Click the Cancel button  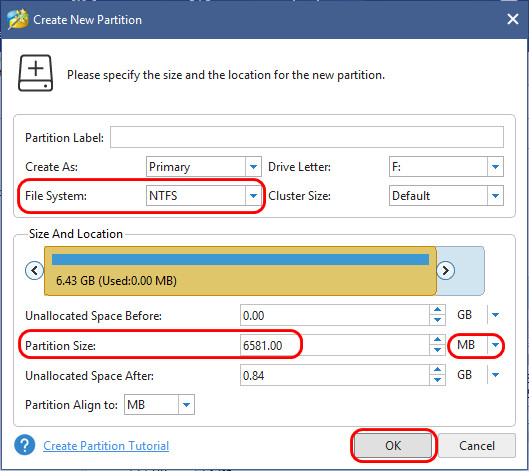[x=477, y=445]
